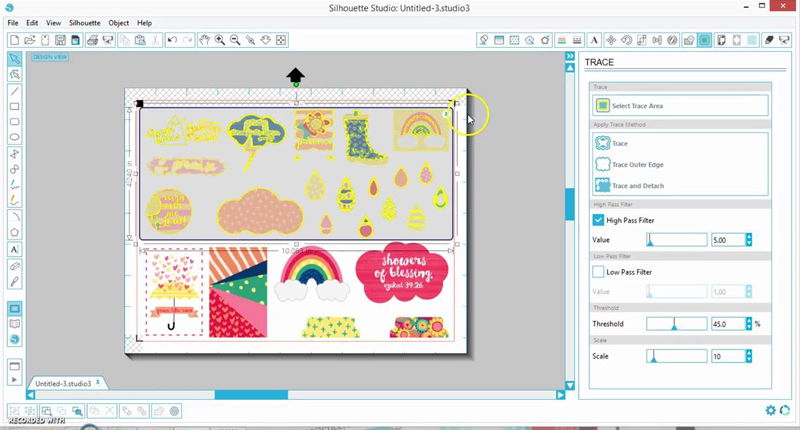Click the Threshold slider
The image size is (800, 430).
677,323
